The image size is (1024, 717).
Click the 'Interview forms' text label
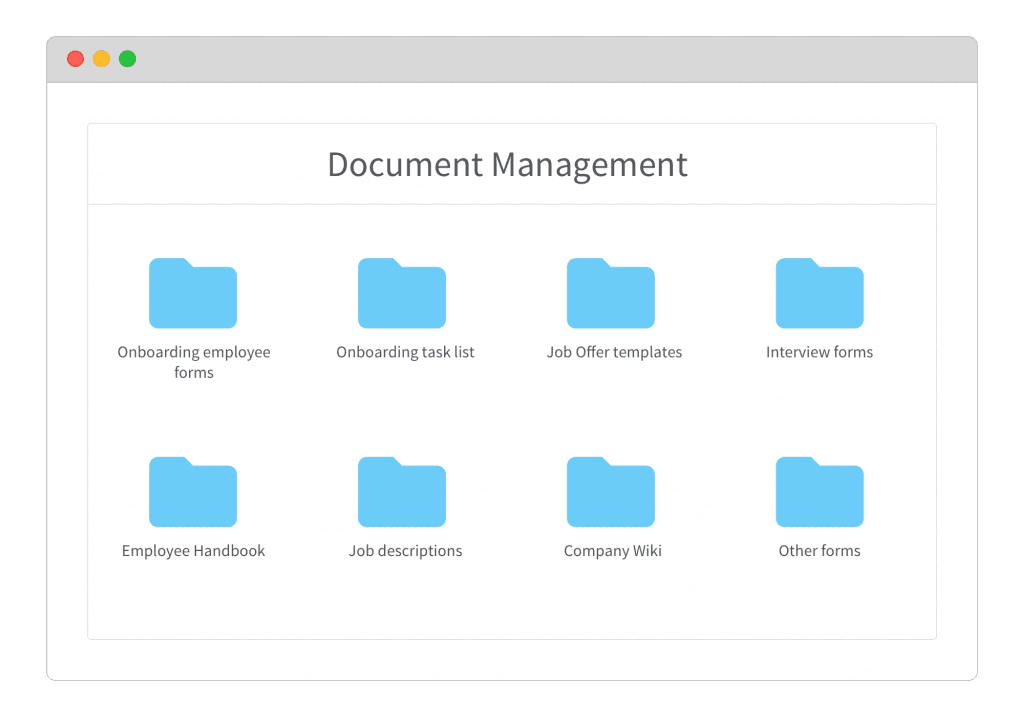(x=819, y=352)
